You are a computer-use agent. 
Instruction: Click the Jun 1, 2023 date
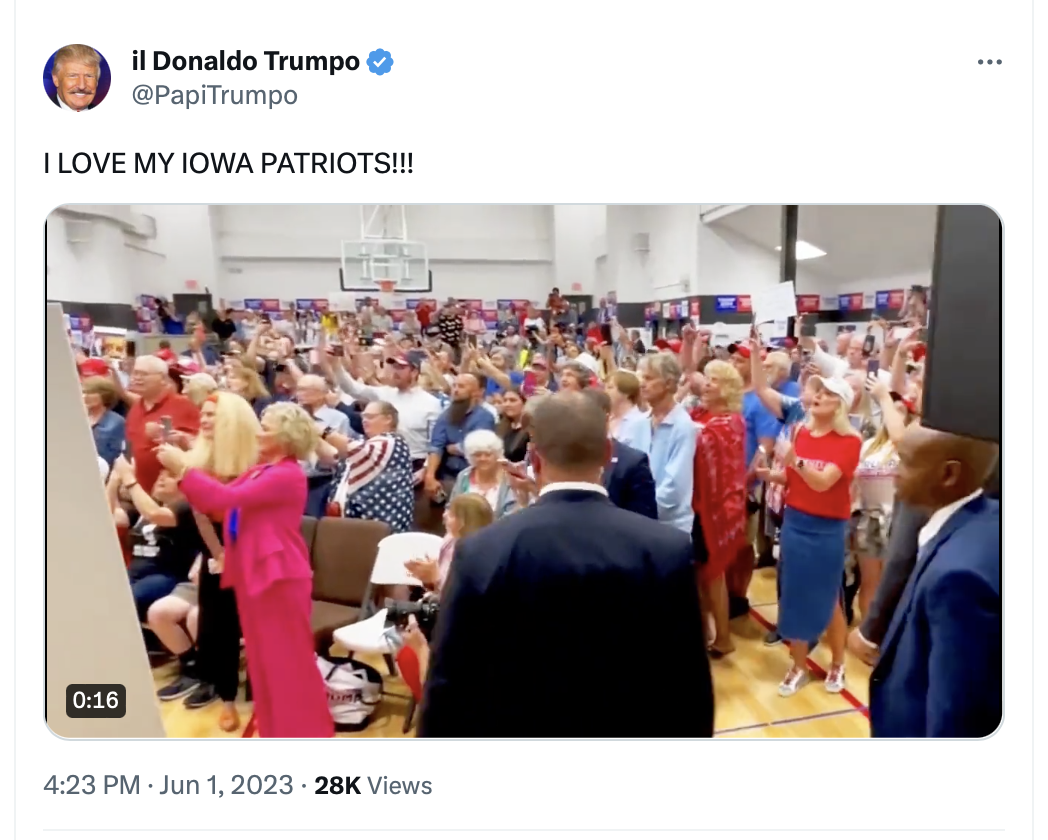[x=226, y=785]
